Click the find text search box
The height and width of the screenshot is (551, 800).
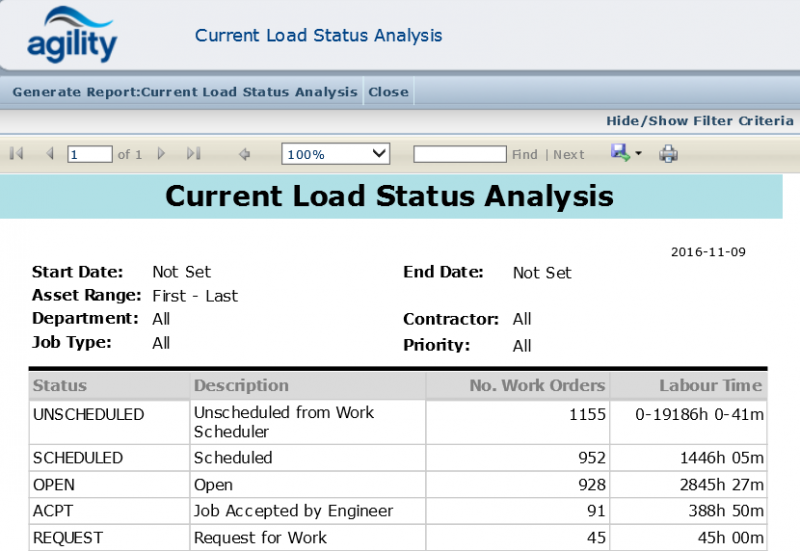point(459,154)
